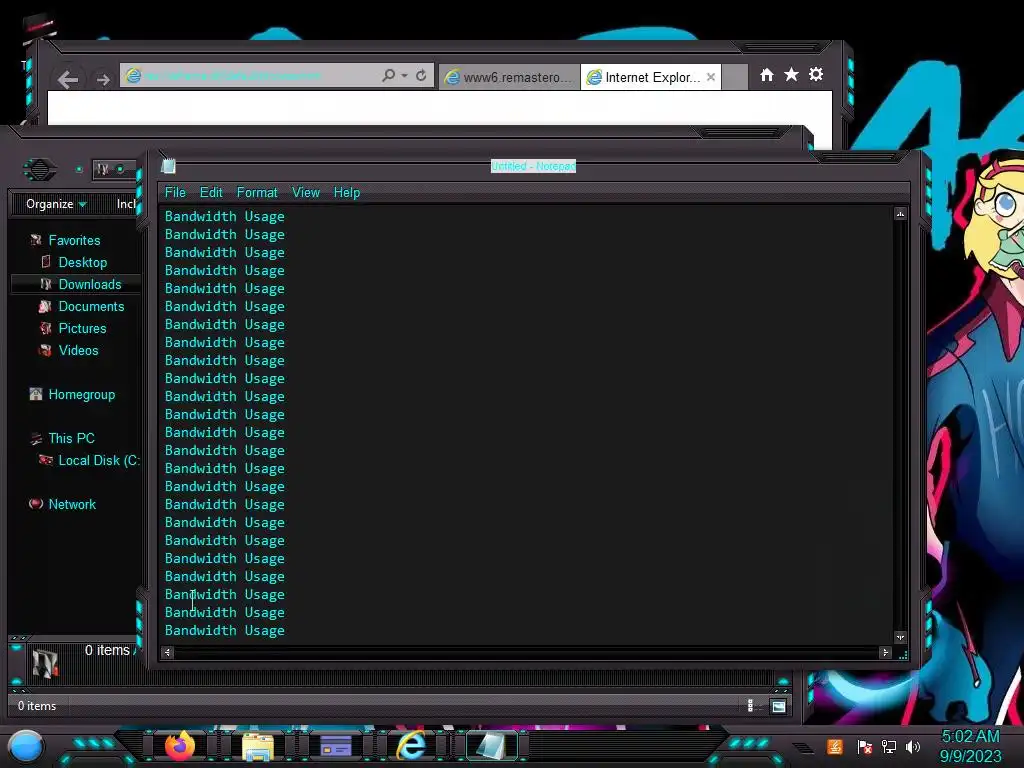Click Notepad horizontal scrollbar left arrow

(x=167, y=652)
